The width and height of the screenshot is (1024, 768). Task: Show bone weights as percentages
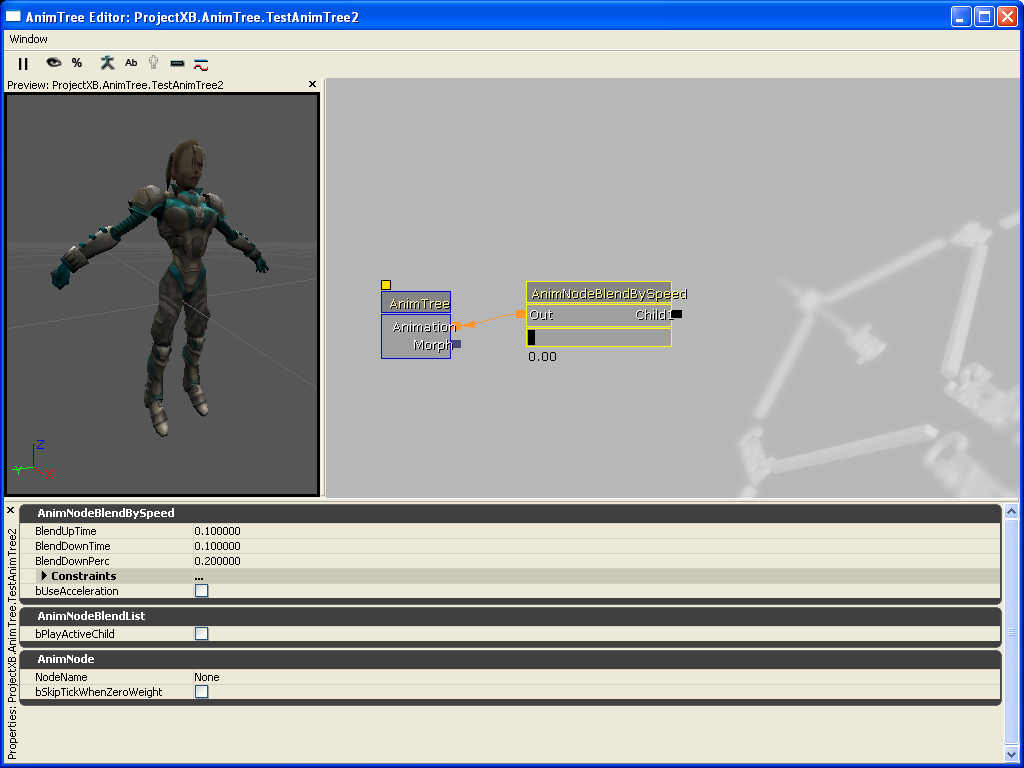point(77,63)
